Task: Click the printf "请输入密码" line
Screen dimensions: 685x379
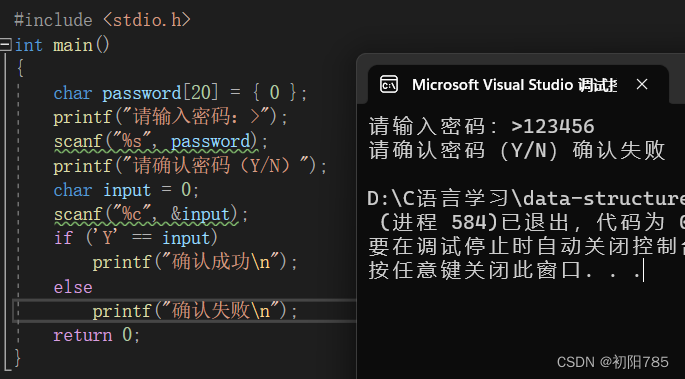Action: (x=170, y=117)
